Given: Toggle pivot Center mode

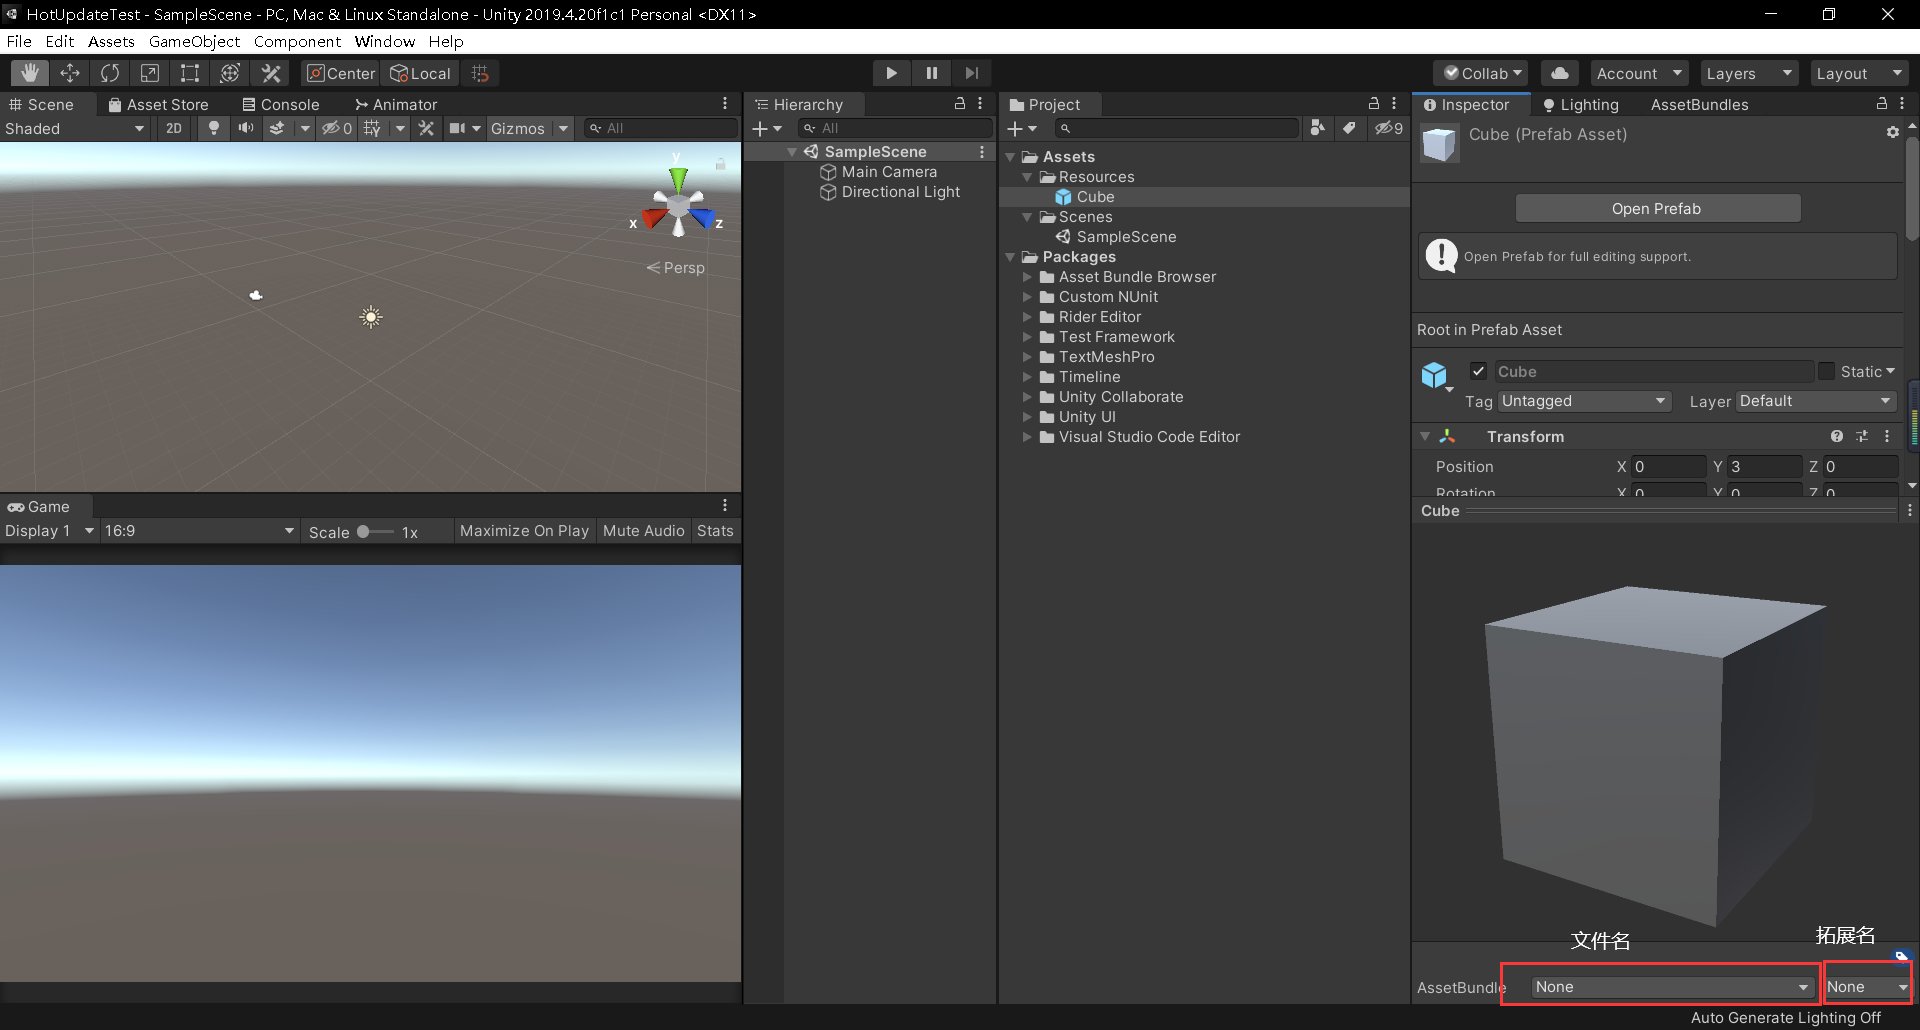Looking at the screenshot, I should point(341,73).
